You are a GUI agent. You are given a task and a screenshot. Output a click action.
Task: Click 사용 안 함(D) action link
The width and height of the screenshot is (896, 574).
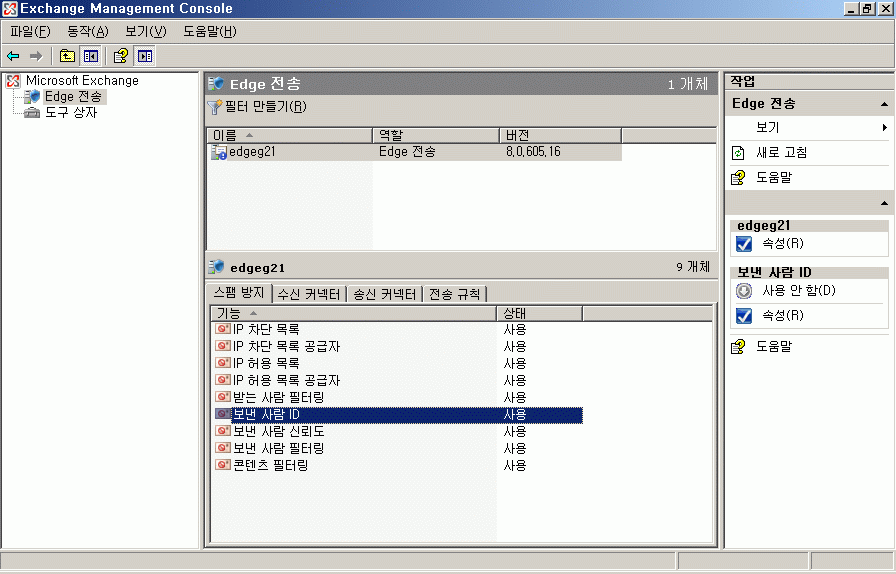(799, 291)
